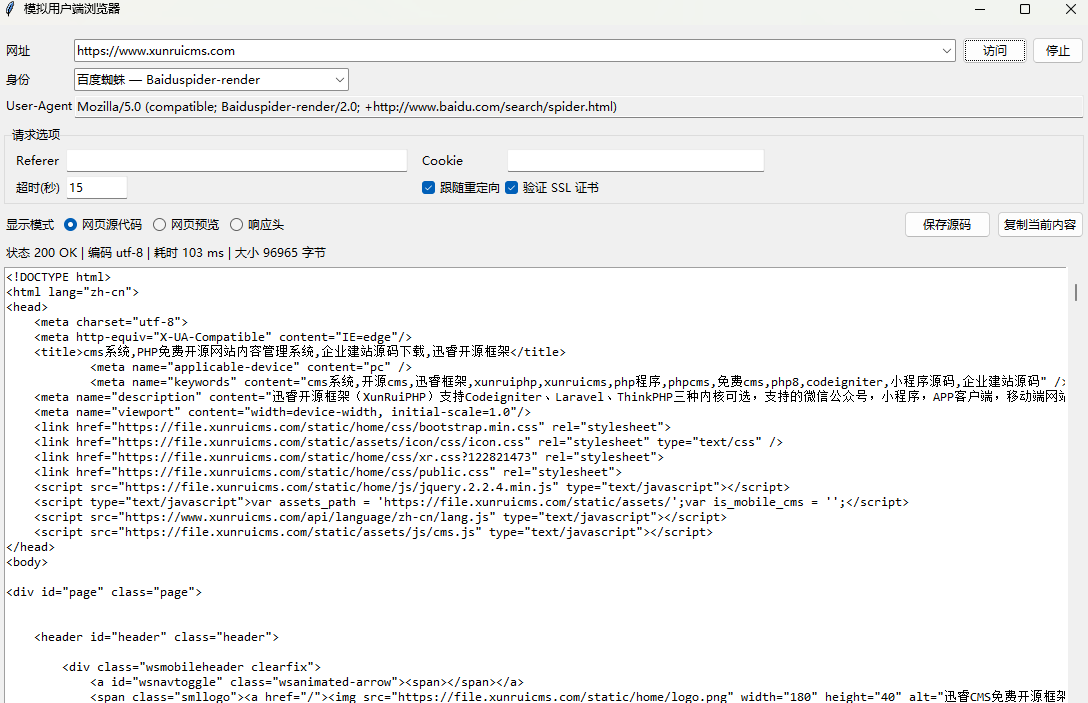Click the 停止 stop button
Screen dimensions: 1088x703
coord(1057,51)
